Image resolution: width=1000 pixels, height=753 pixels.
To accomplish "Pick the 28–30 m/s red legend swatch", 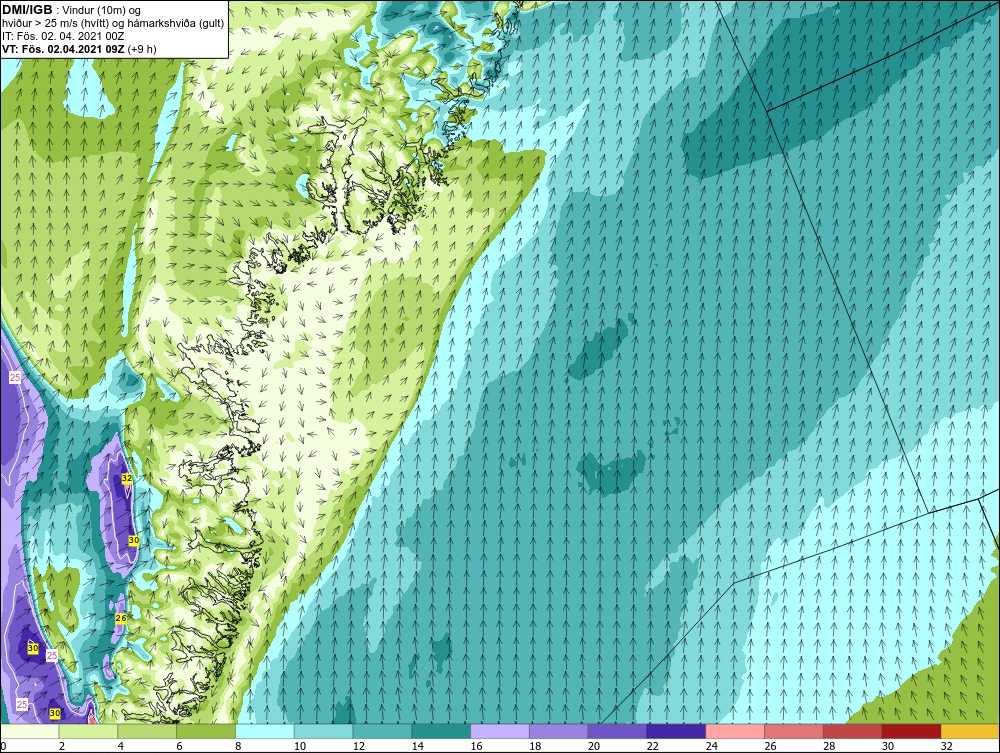I will tap(853, 732).
